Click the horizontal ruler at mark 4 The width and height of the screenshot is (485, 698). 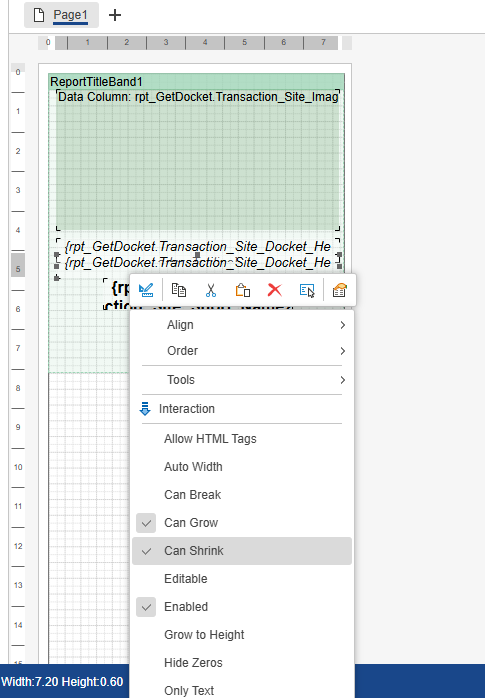pos(205,42)
